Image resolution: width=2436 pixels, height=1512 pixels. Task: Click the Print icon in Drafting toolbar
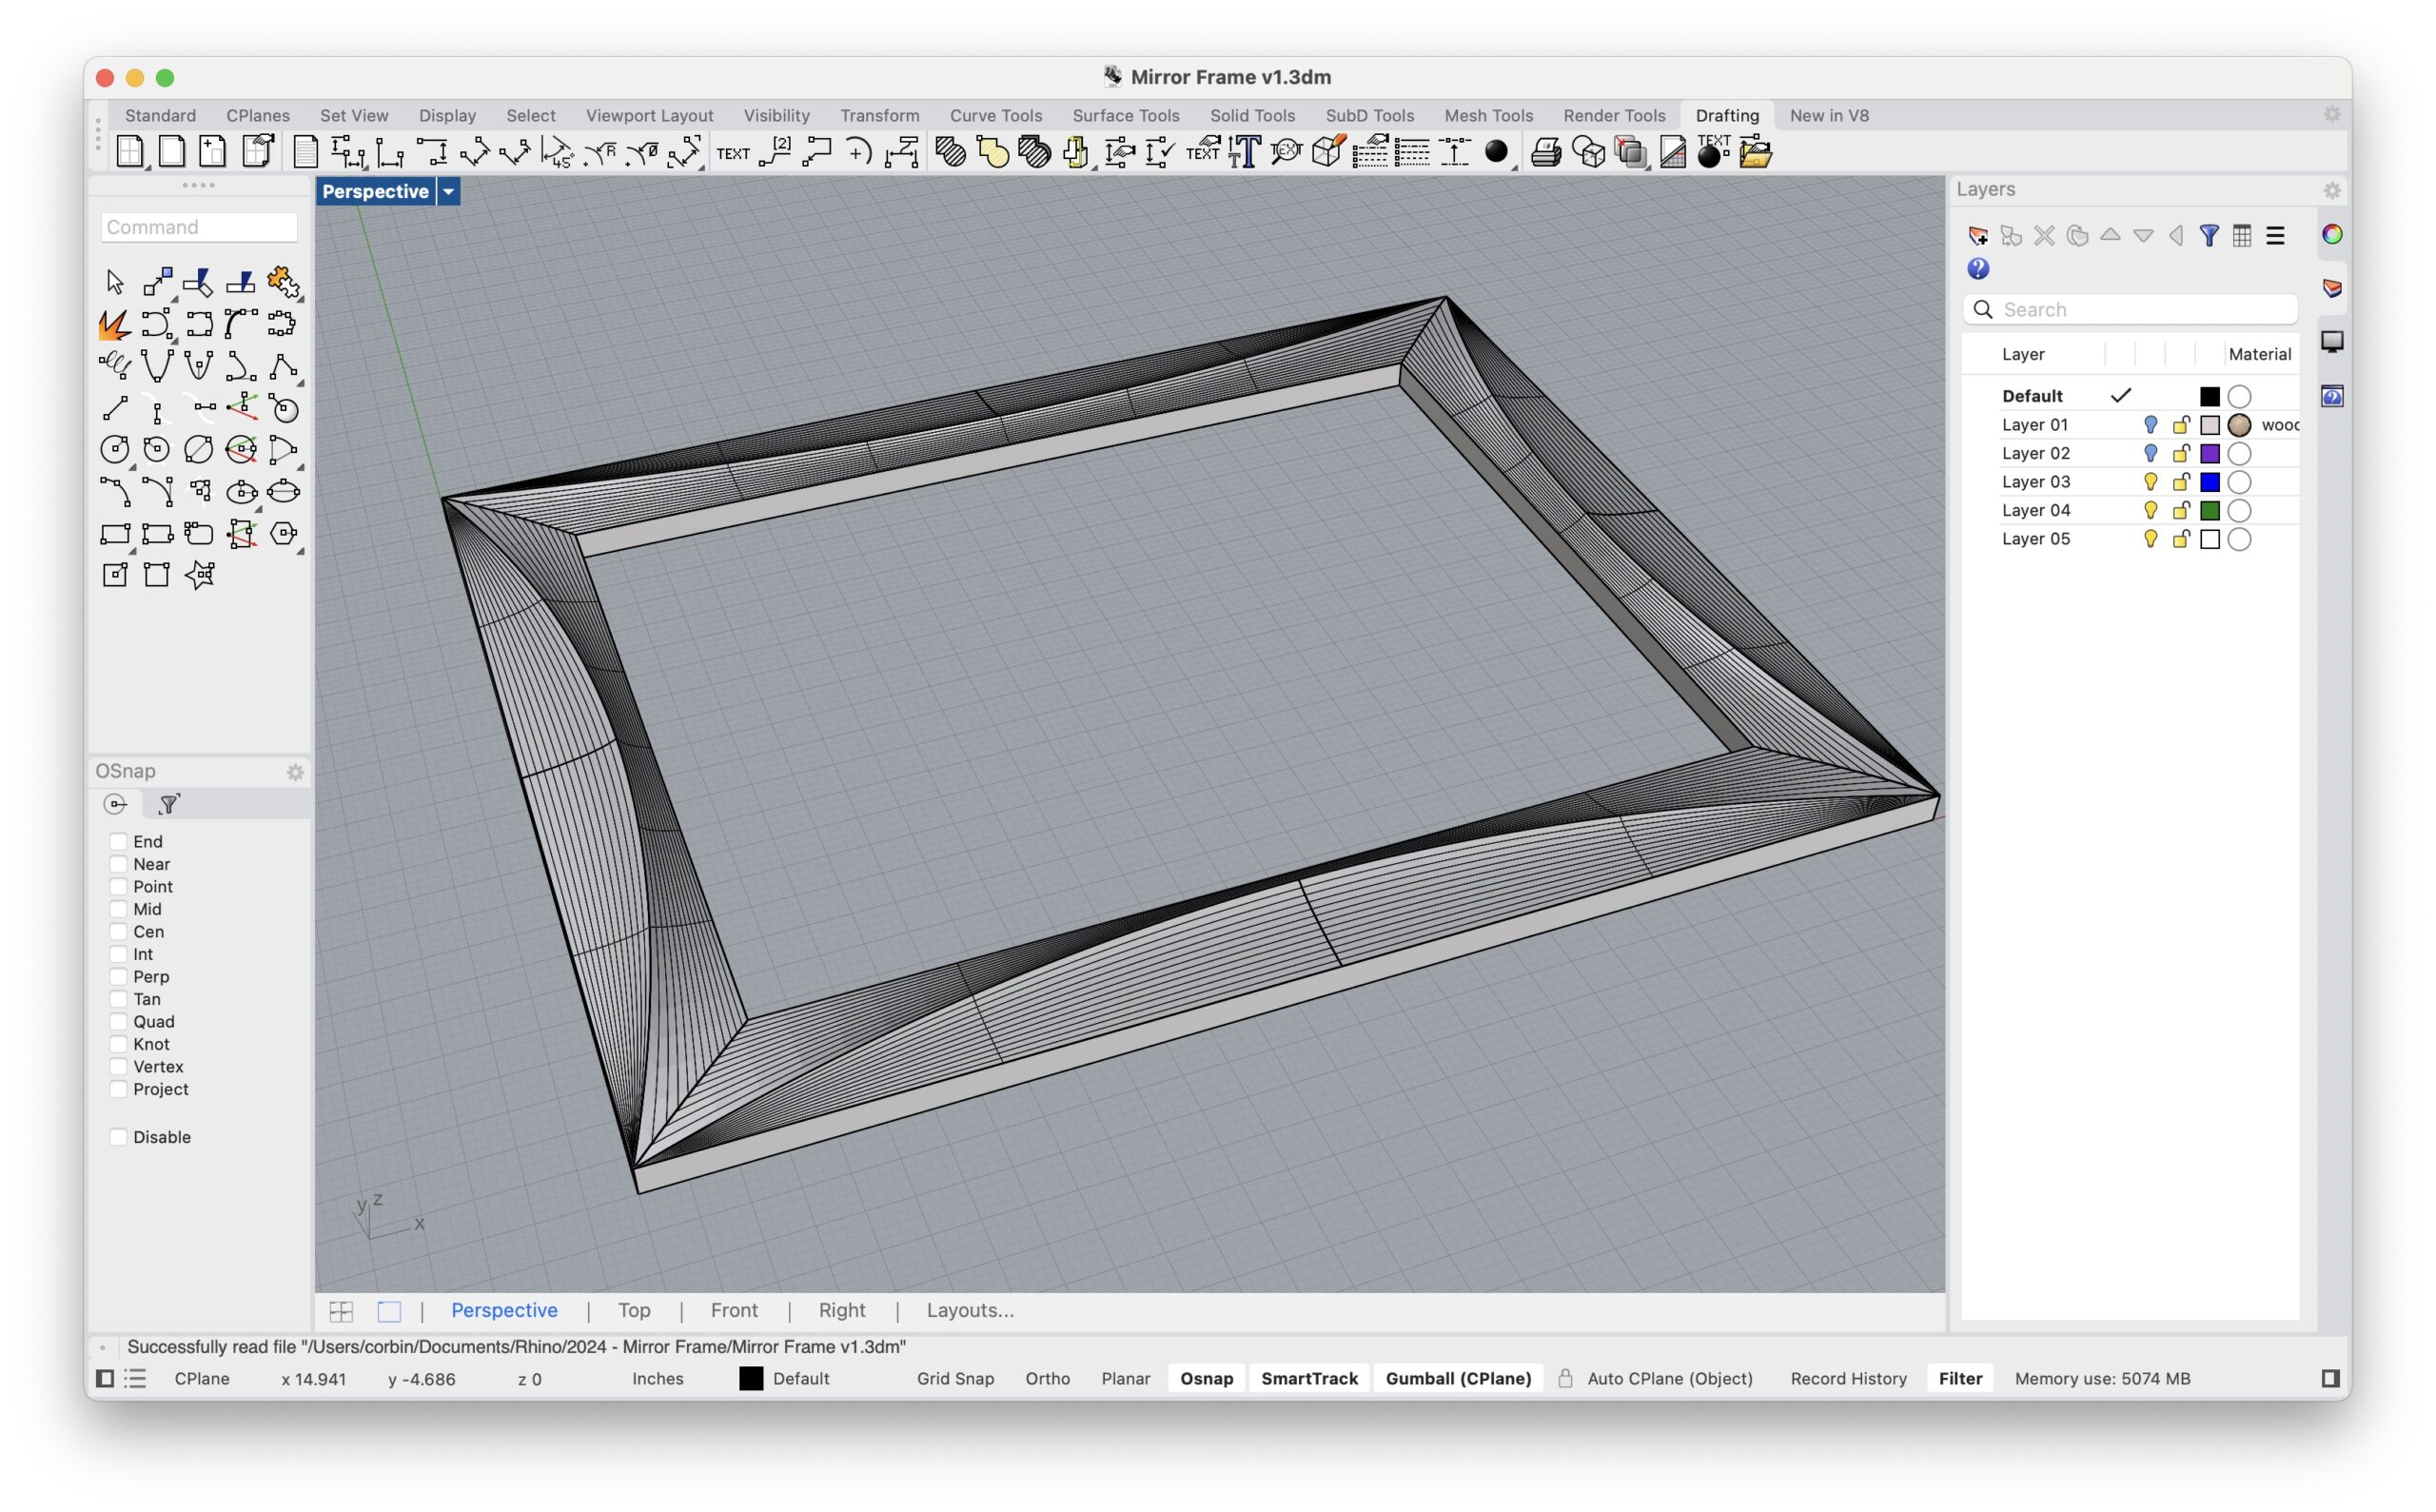(1546, 152)
